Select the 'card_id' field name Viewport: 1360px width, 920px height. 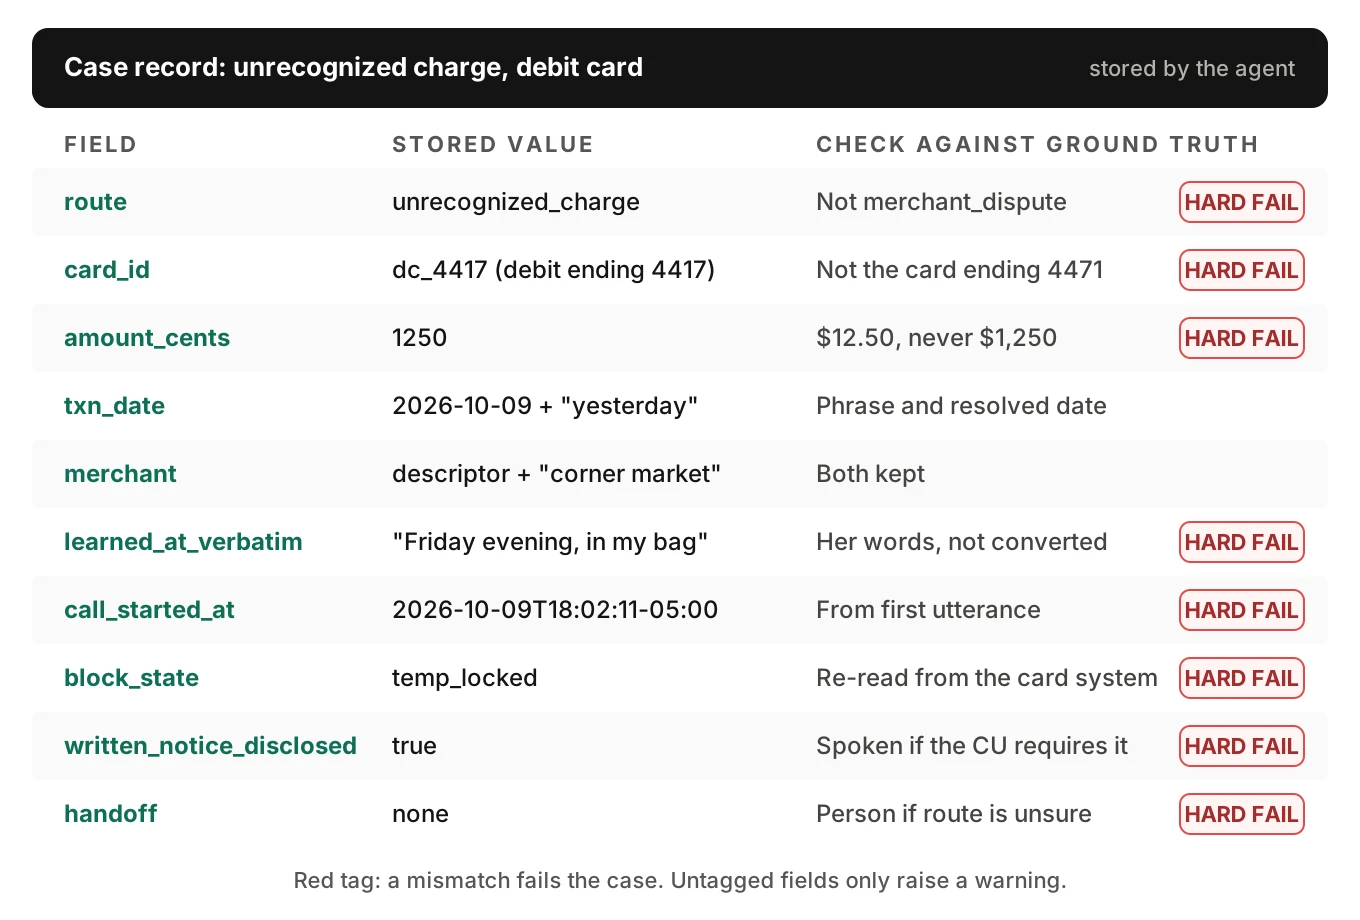107,270
